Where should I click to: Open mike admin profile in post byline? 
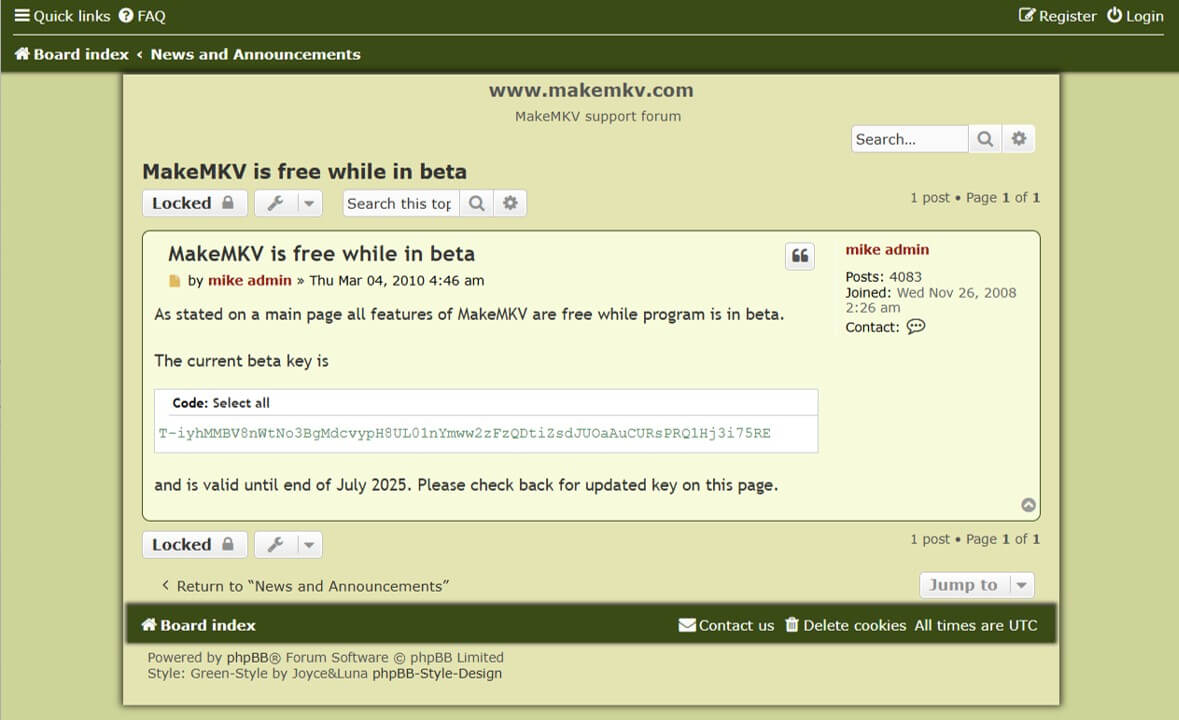[x=250, y=280]
